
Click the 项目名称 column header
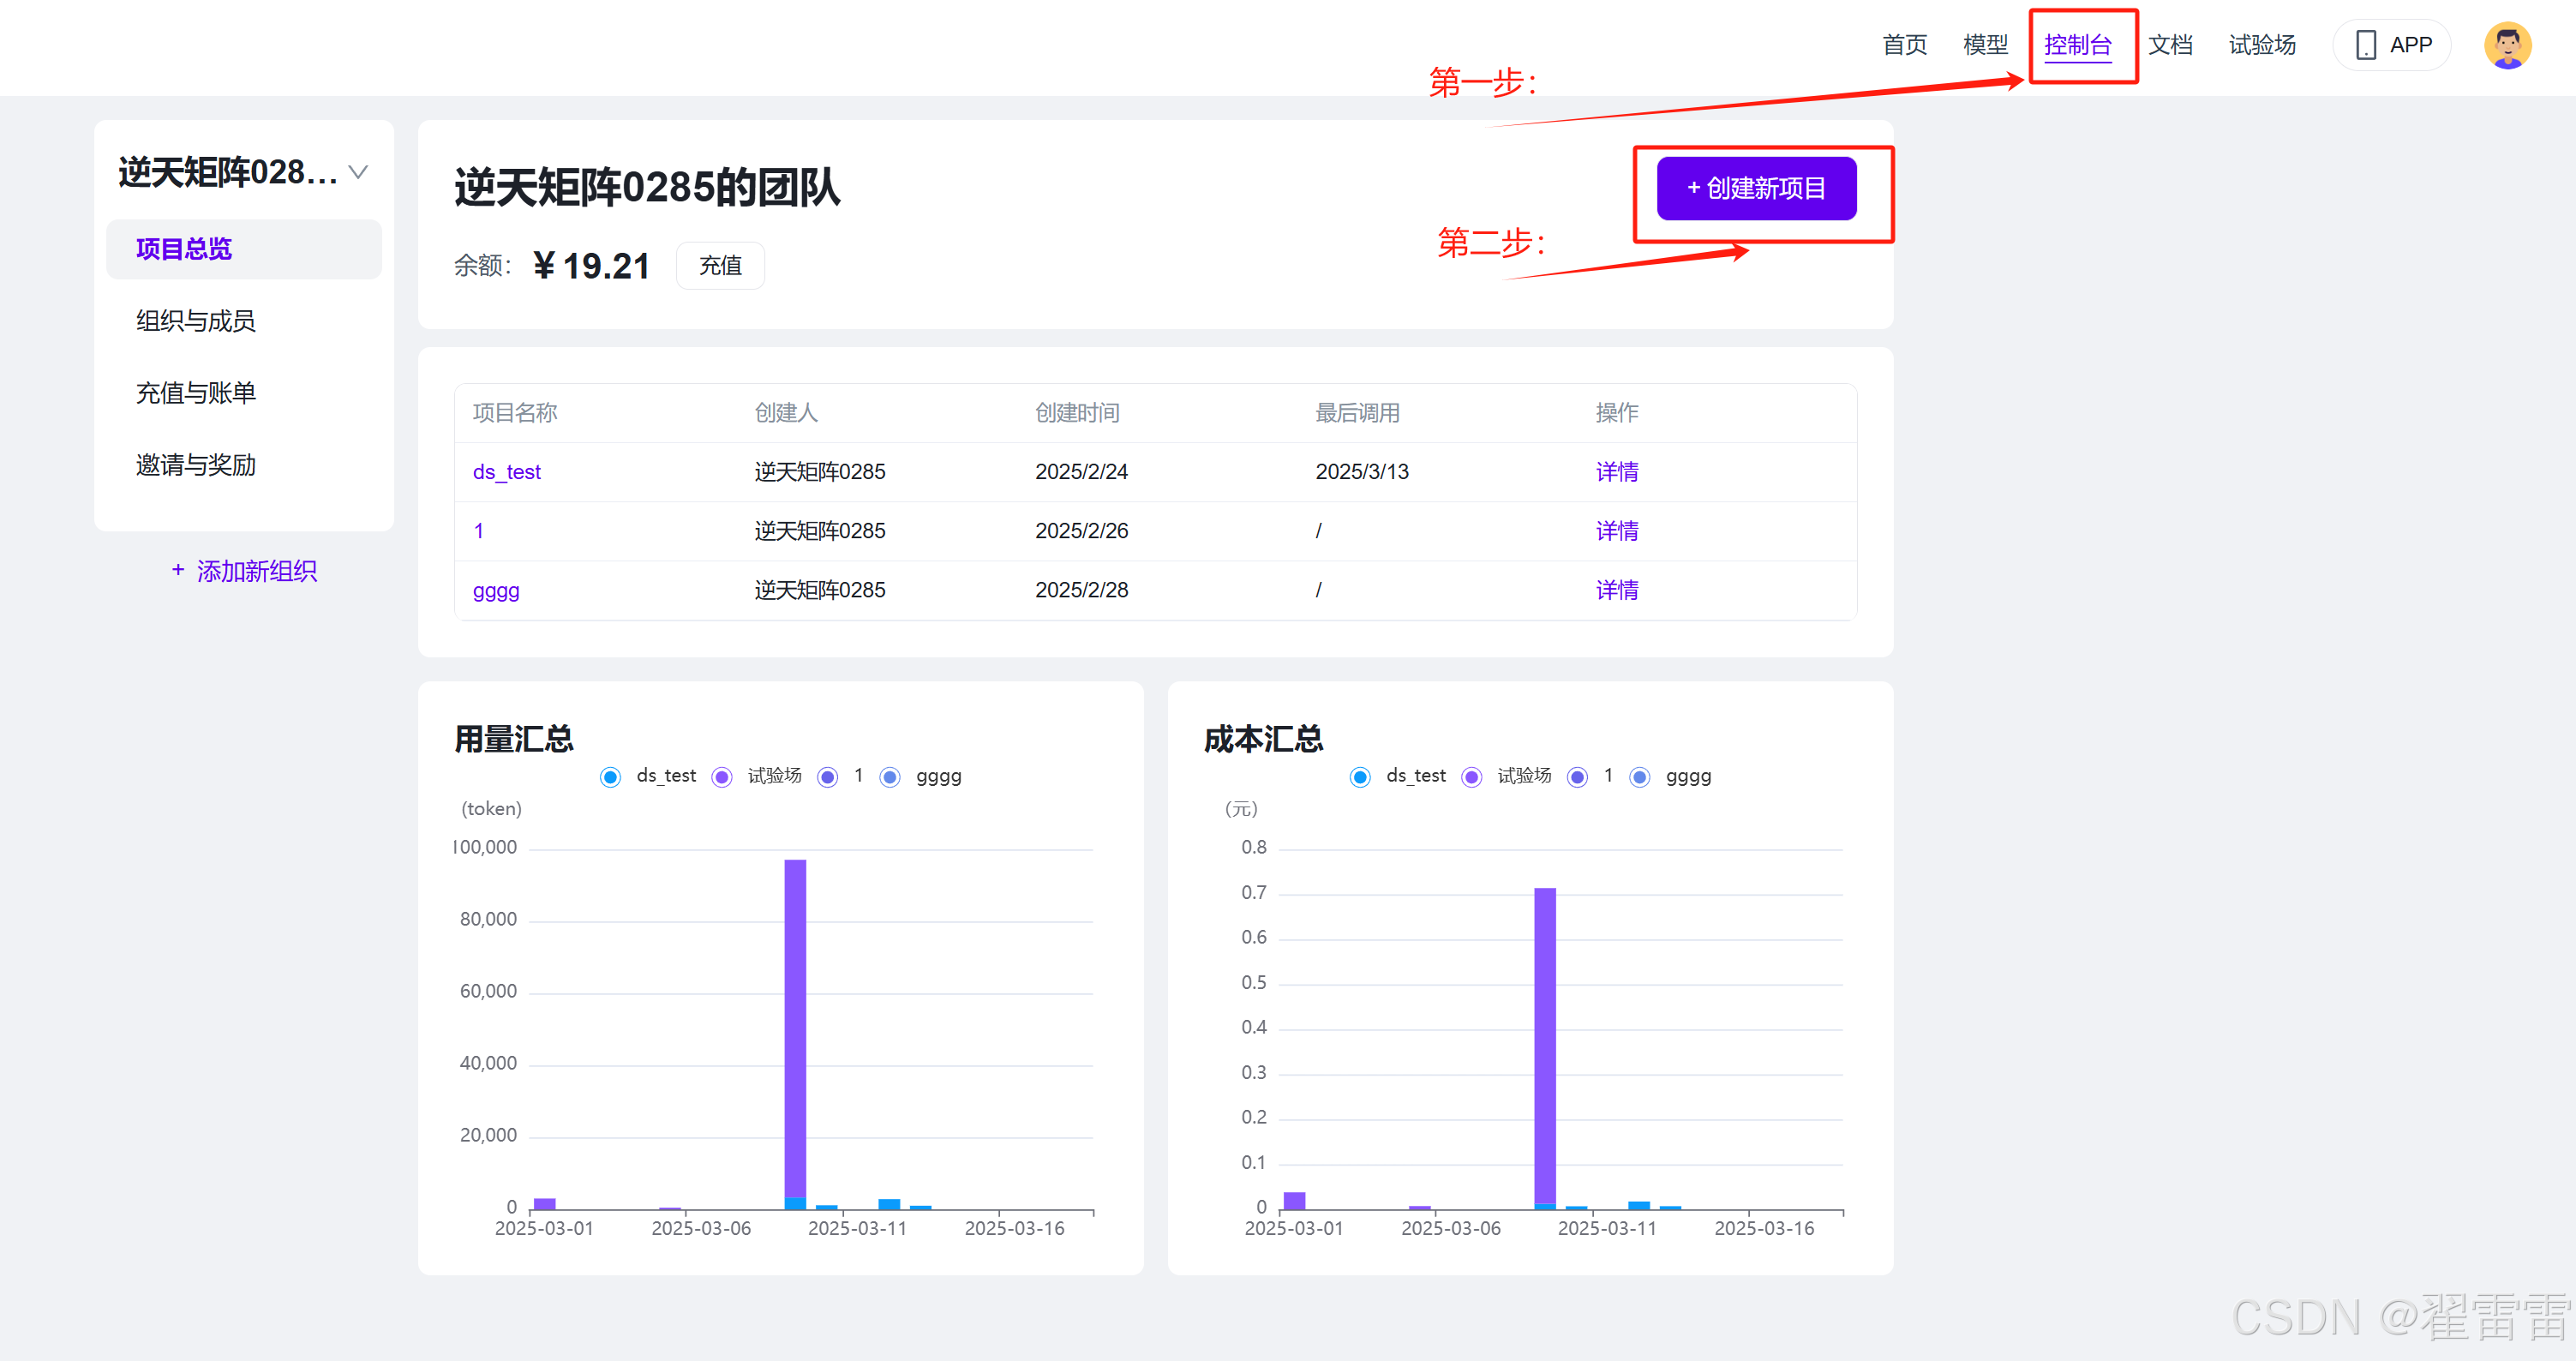(515, 413)
